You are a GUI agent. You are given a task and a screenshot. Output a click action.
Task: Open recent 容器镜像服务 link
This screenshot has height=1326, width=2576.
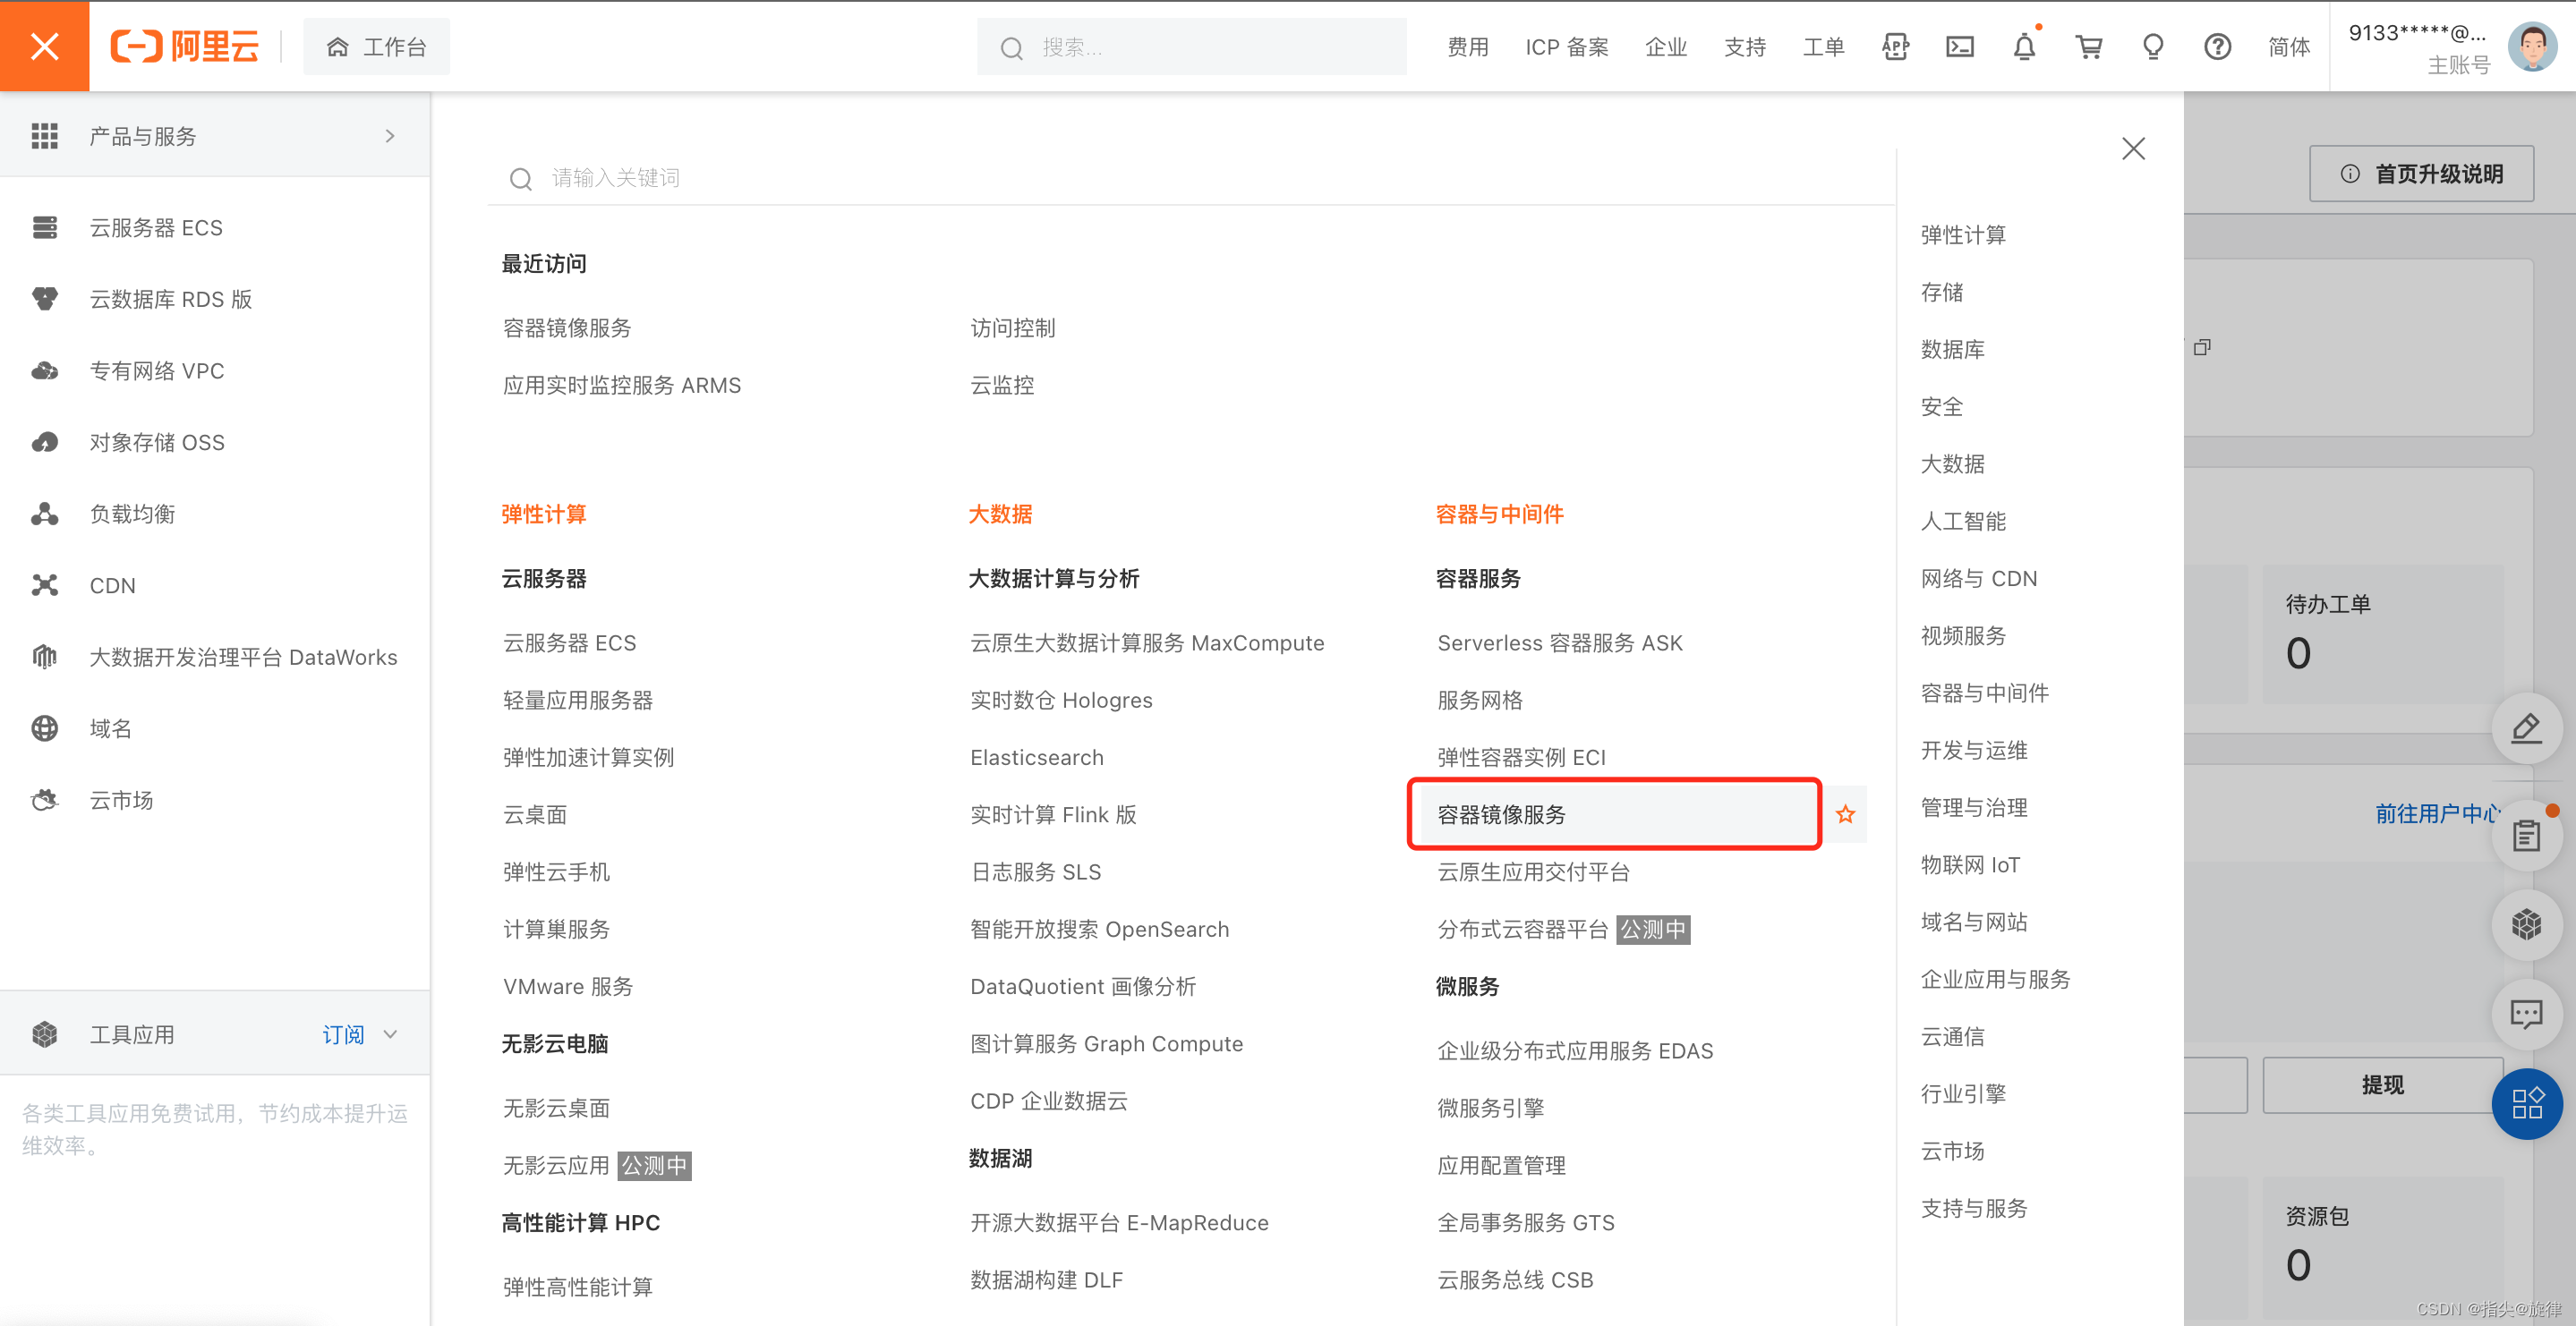567,328
